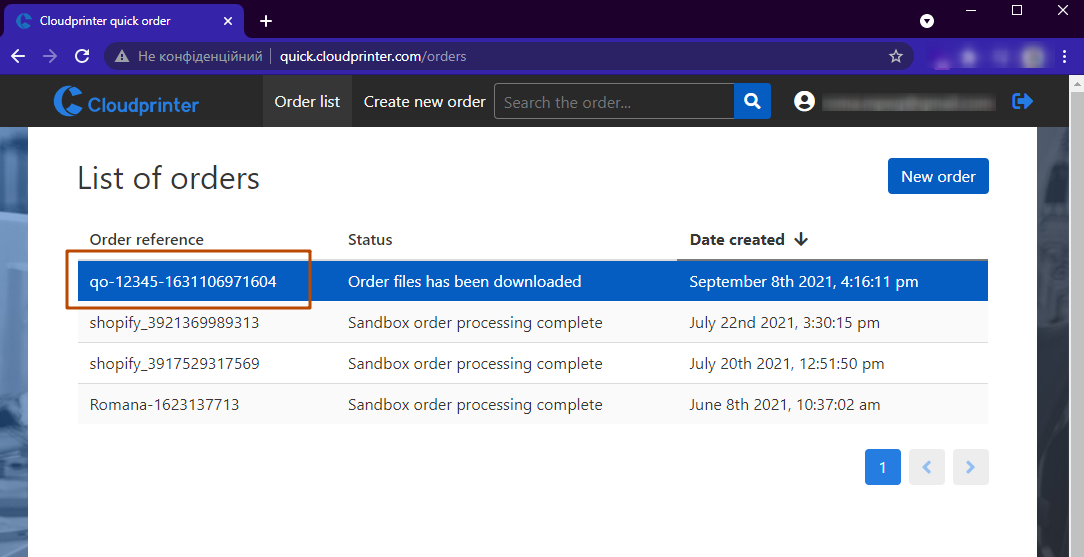Open the Chrome three-dot menu
Viewport: 1084px width, 557px height.
coord(1065,56)
